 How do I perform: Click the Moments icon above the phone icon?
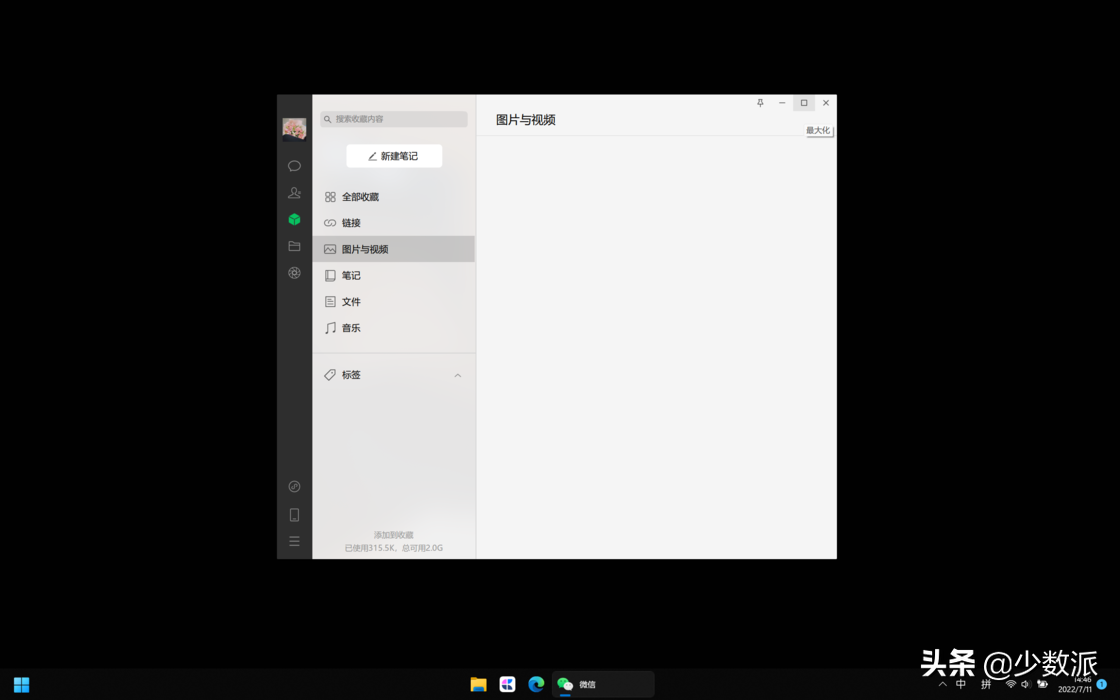pos(294,487)
